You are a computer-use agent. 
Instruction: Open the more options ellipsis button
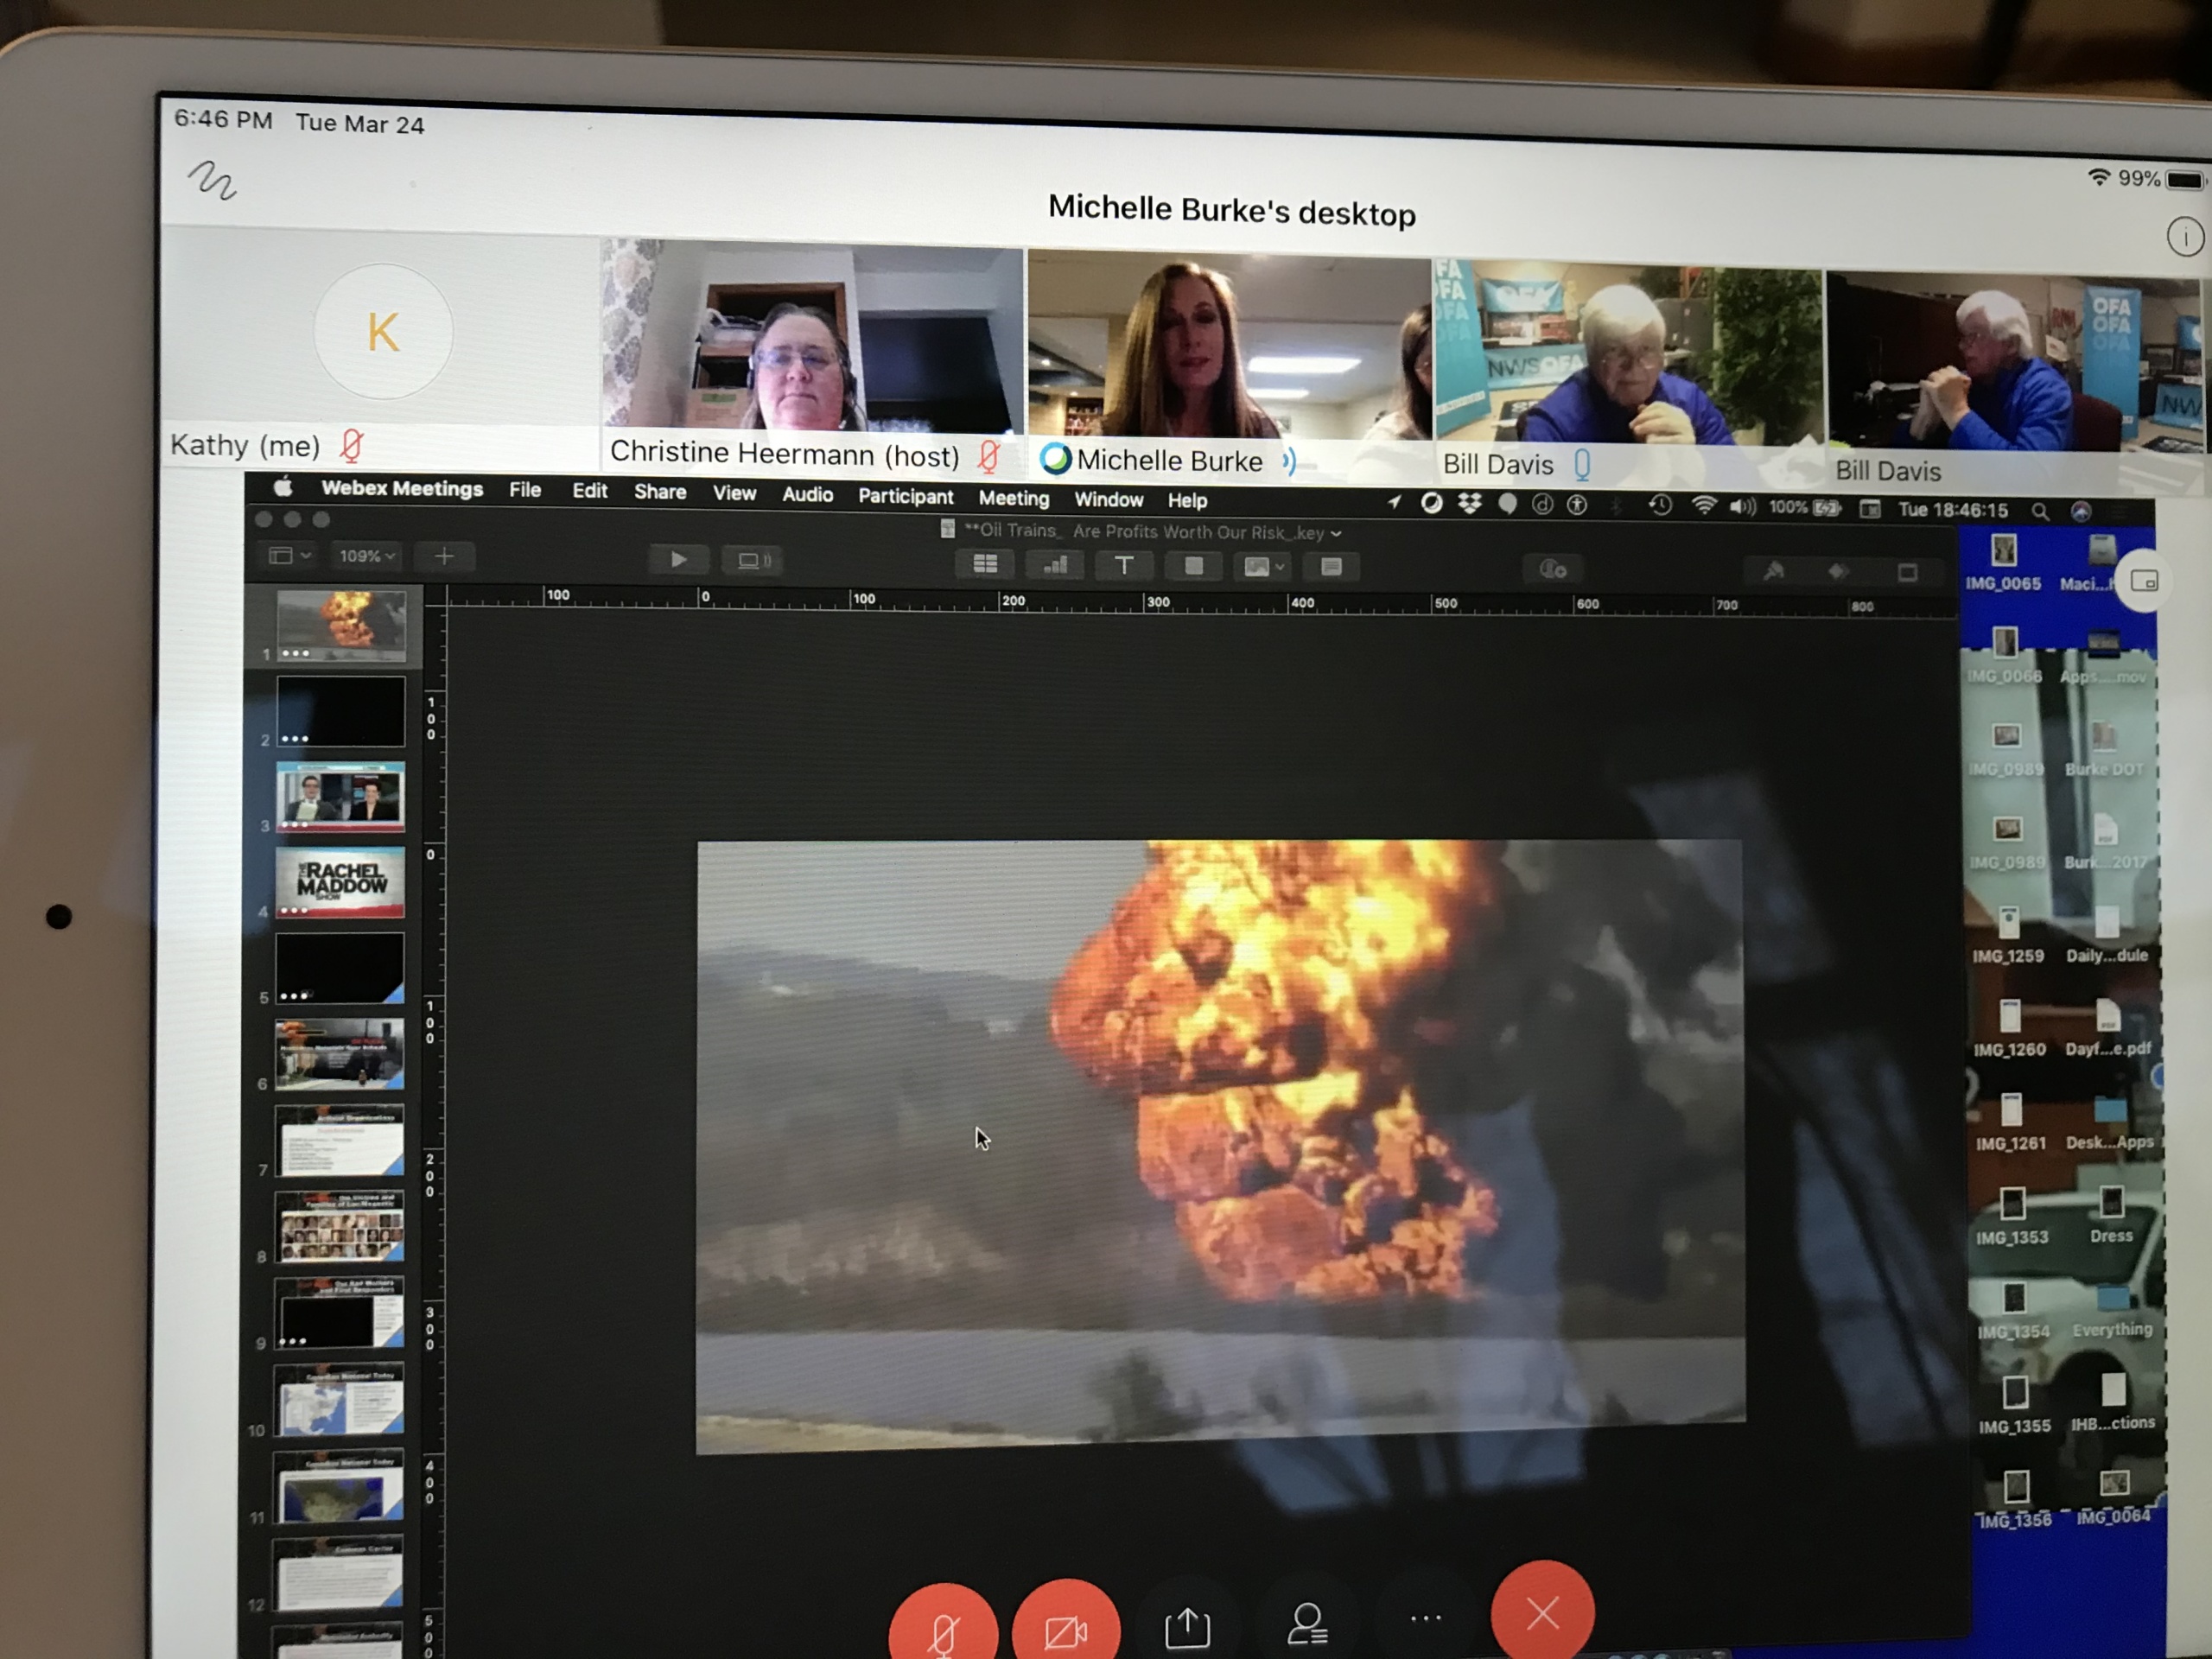coord(1426,1617)
